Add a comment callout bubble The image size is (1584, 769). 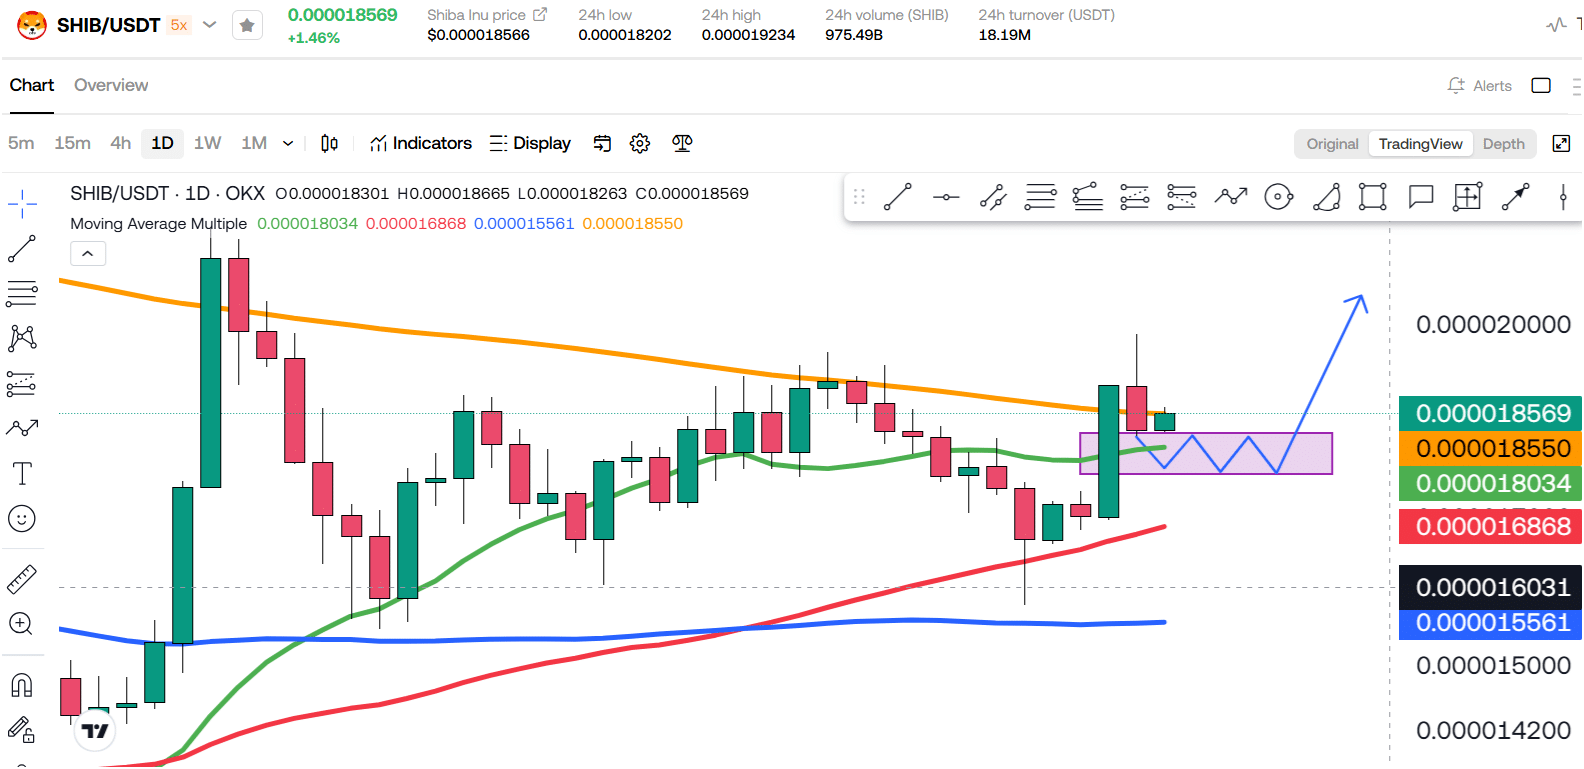click(x=1421, y=197)
